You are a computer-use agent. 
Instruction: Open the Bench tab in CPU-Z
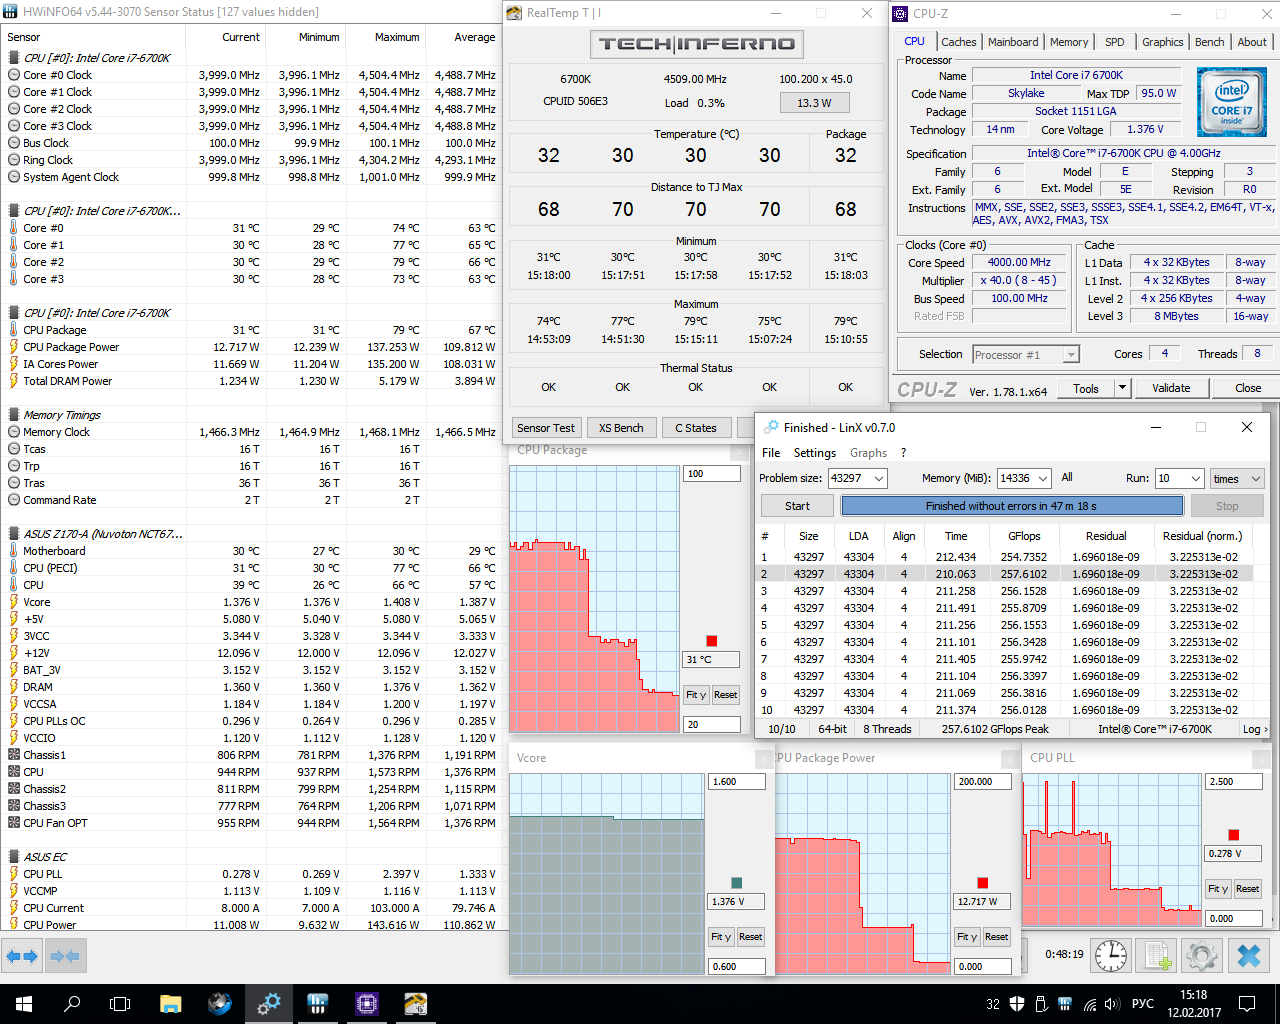(x=1209, y=42)
